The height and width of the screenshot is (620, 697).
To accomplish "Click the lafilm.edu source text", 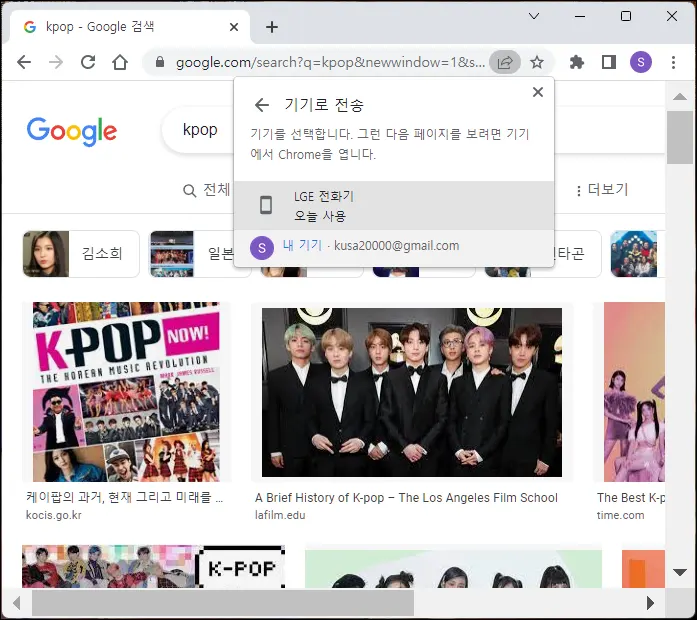I will click(280, 515).
